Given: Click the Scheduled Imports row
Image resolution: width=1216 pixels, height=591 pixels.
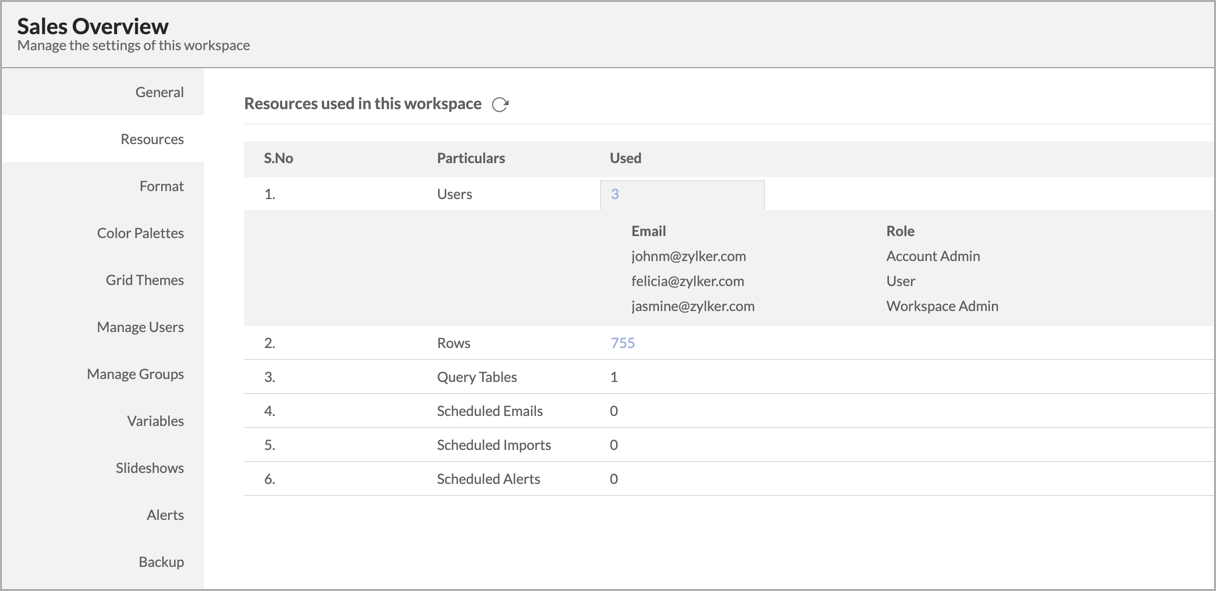Looking at the screenshot, I should coord(494,445).
